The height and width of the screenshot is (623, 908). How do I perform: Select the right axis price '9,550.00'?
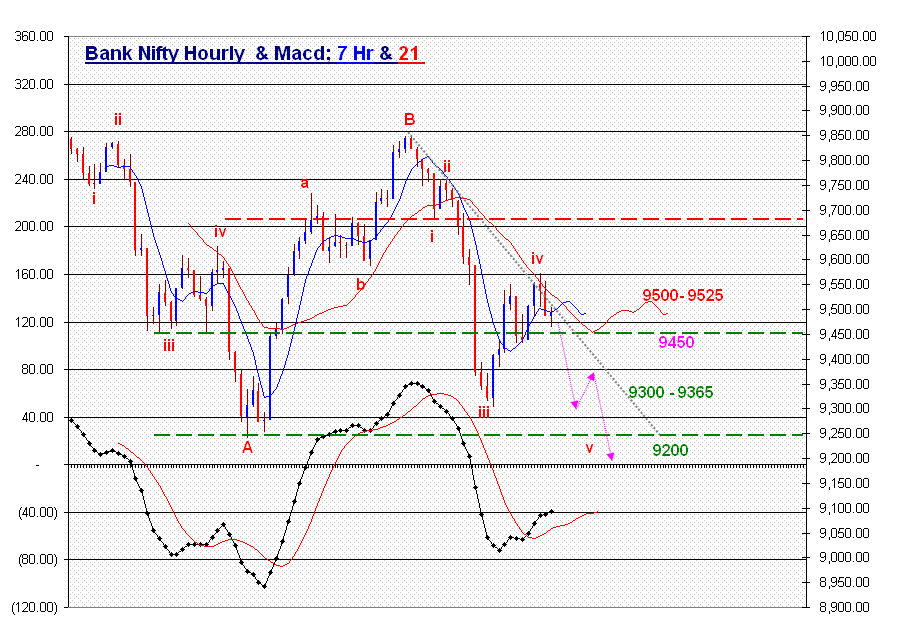[844, 284]
